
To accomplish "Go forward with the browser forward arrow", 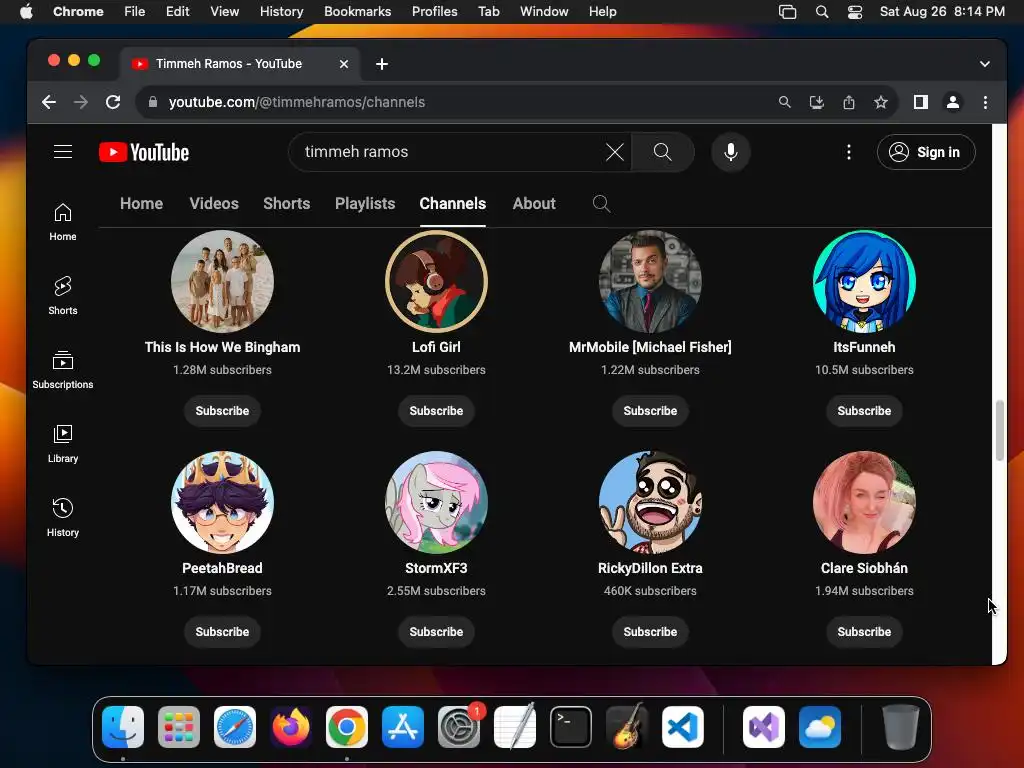I will (x=81, y=102).
